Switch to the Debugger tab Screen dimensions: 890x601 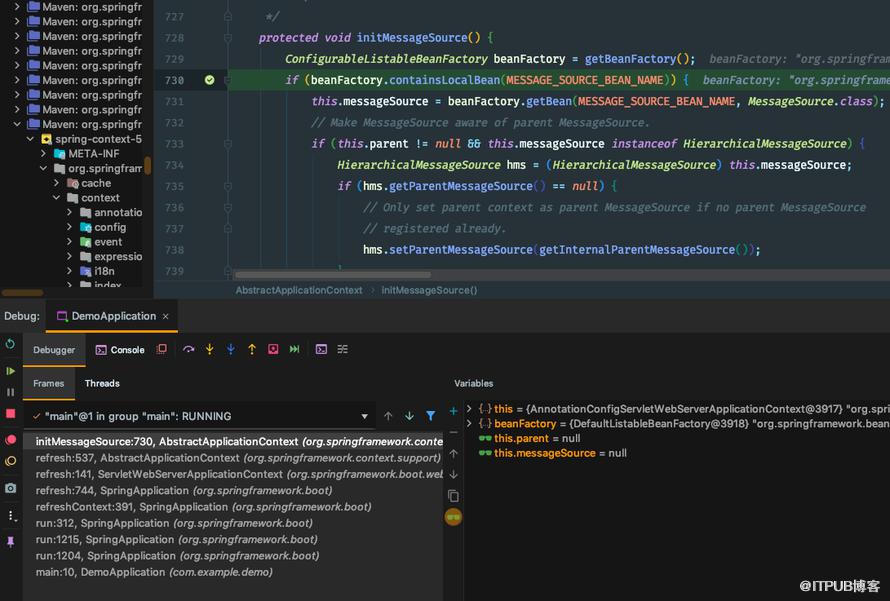click(x=54, y=350)
